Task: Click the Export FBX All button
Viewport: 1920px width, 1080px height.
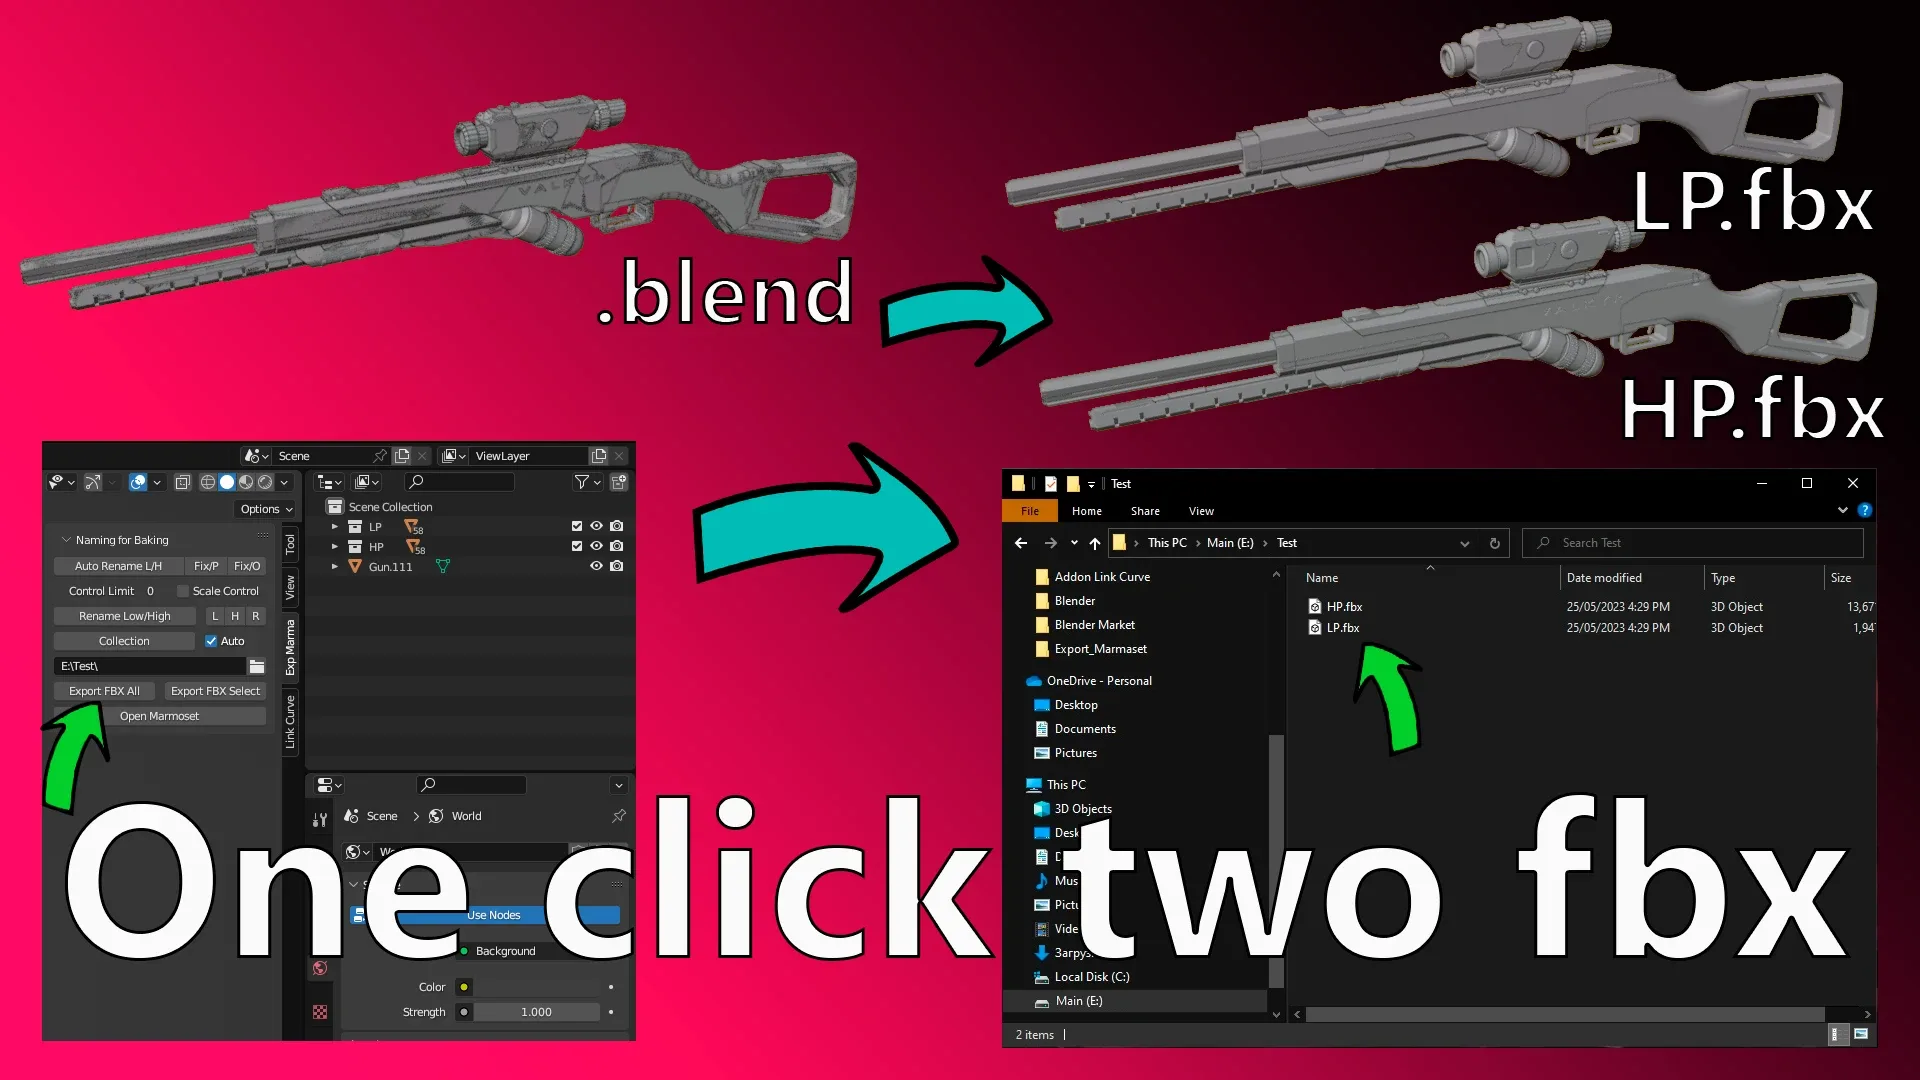Action: (x=104, y=690)
